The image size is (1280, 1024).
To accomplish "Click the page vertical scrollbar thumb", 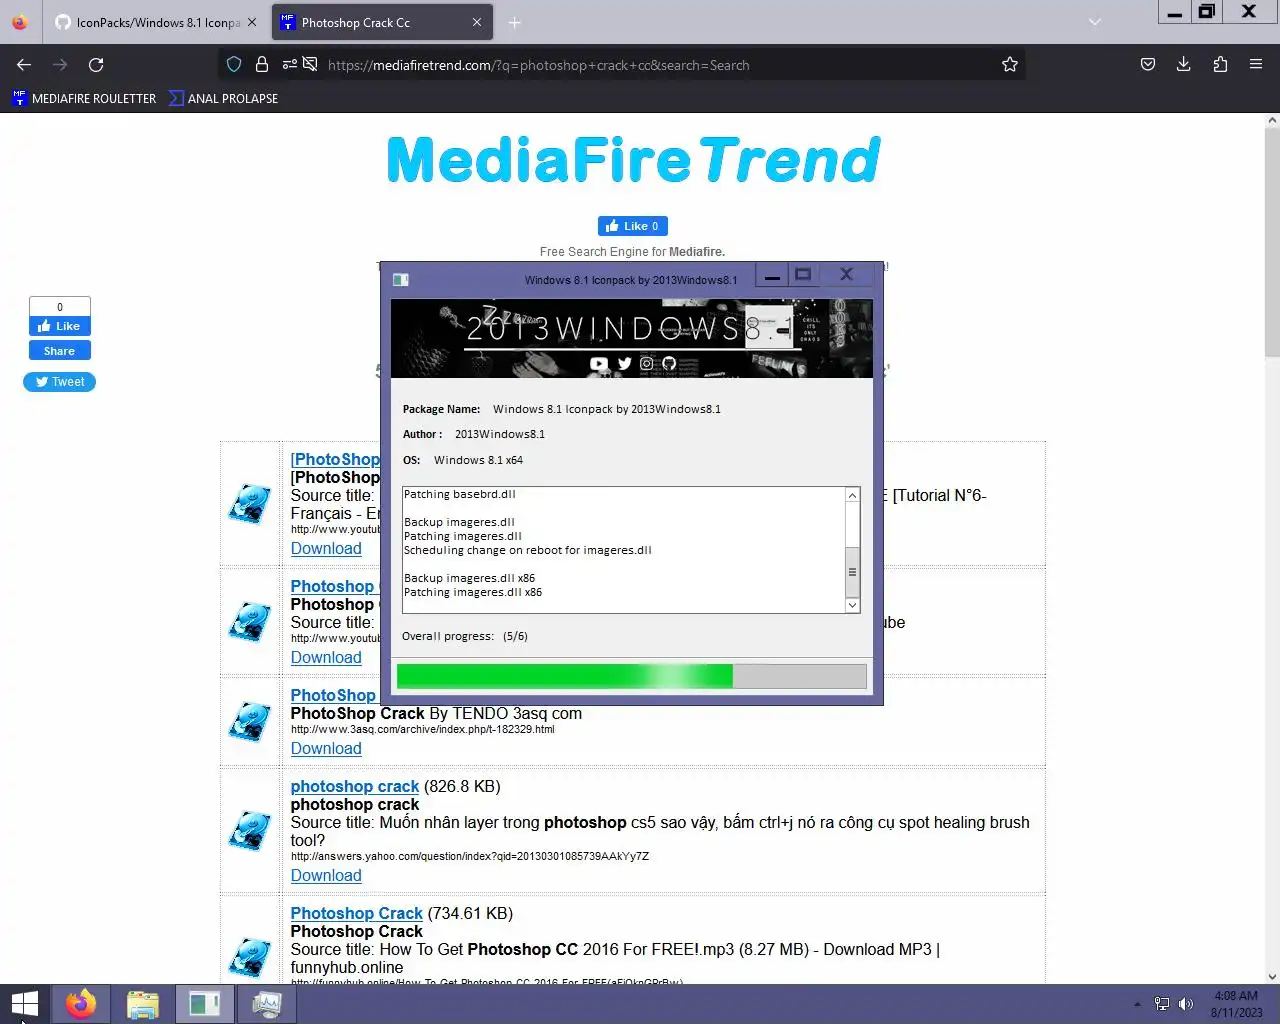I will pos(1272,243).
